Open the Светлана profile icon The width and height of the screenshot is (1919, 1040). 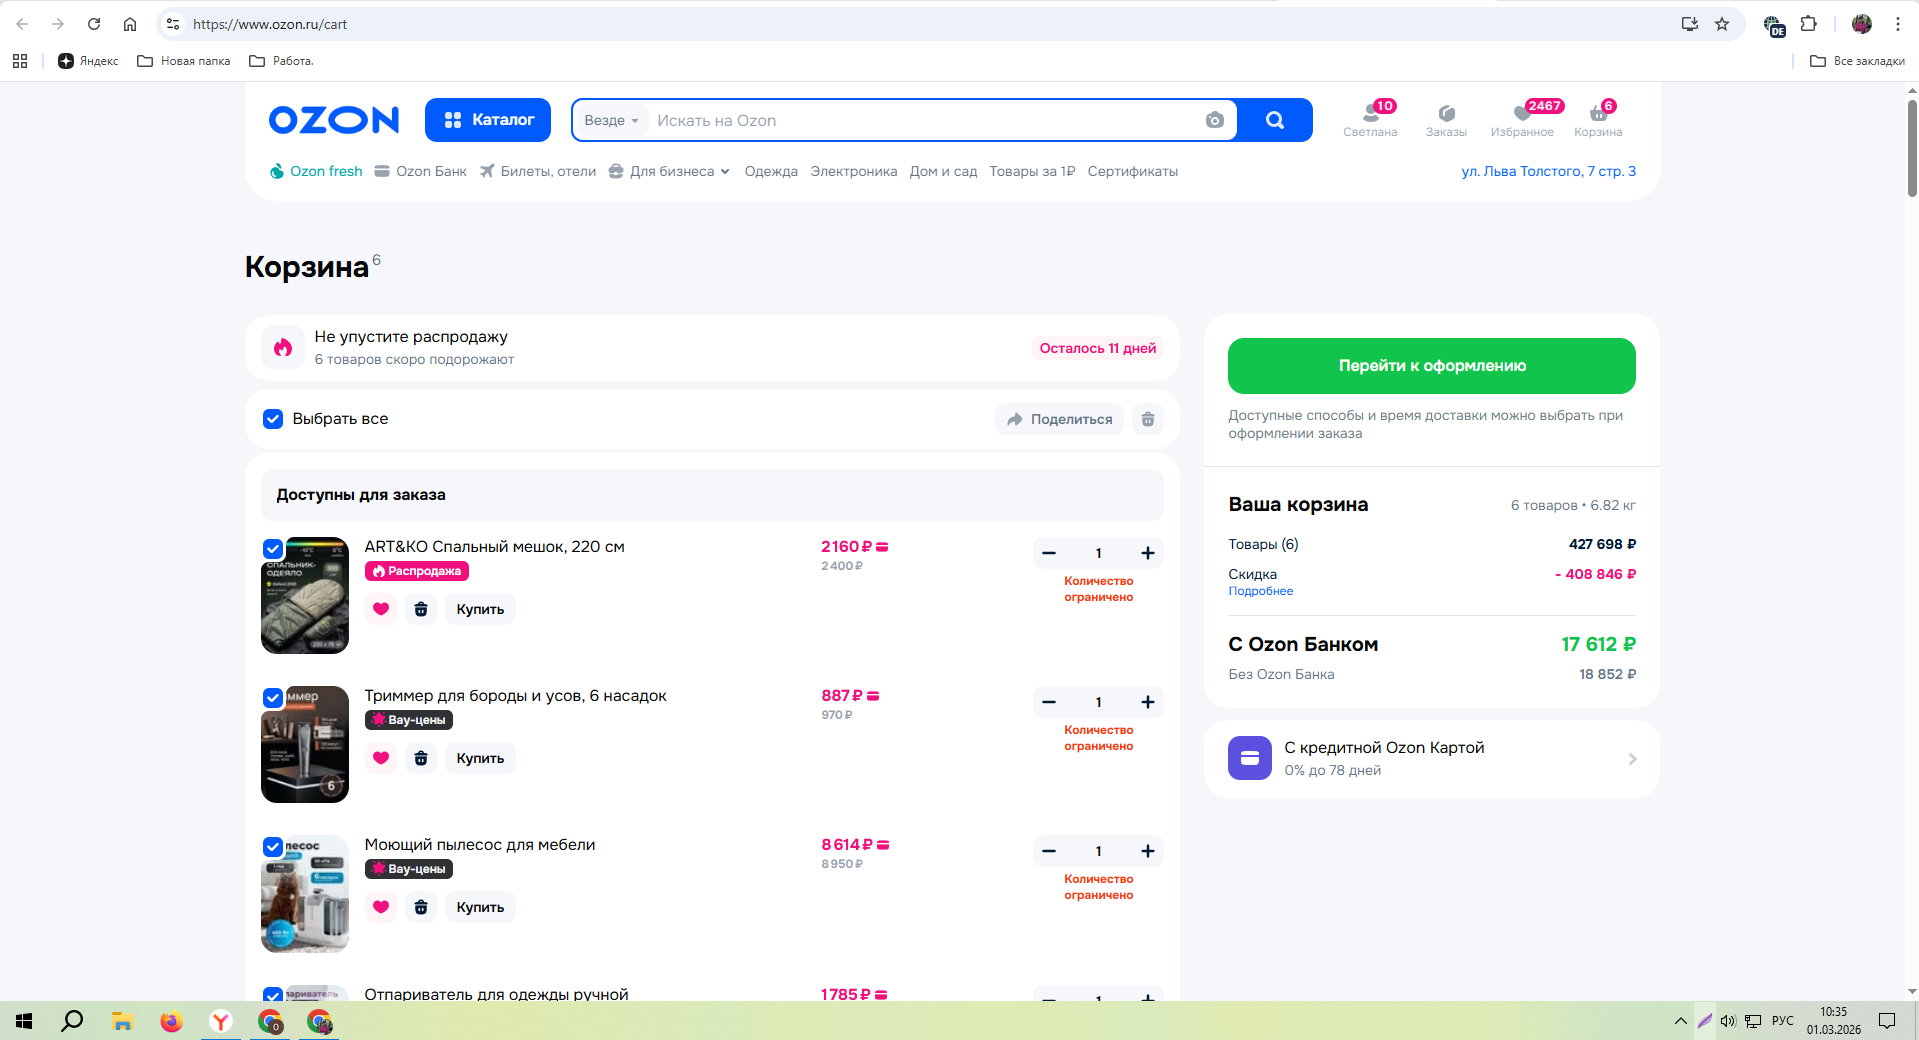pyautogui.click(x=1370, y=119)
